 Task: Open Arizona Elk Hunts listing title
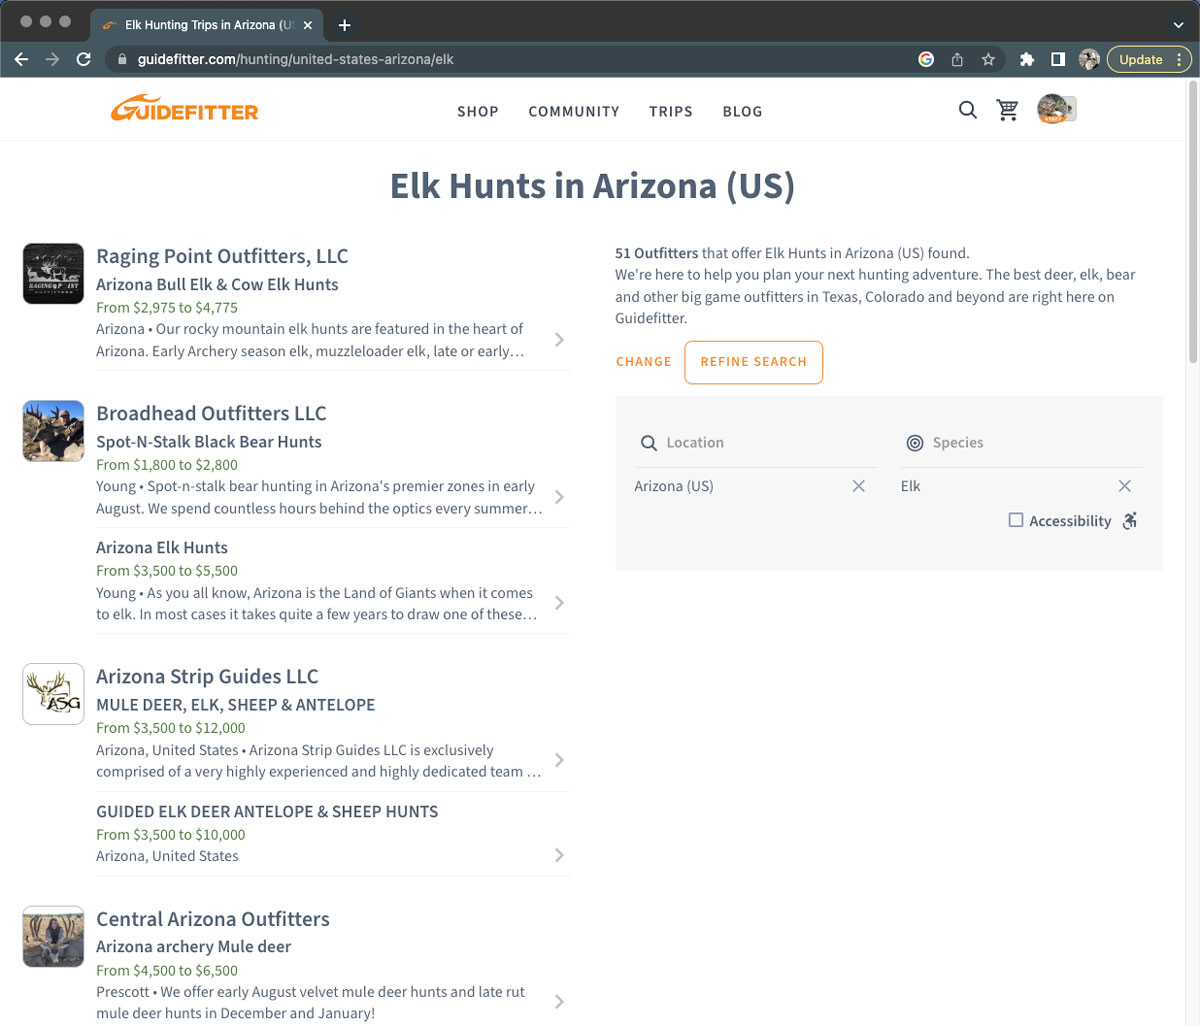pos(162,547)
